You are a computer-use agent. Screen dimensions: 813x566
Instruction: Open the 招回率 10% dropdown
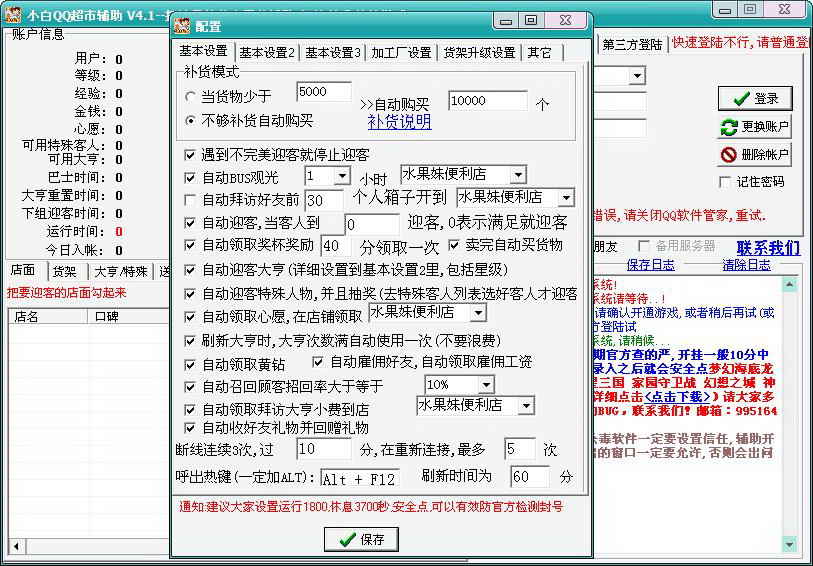(x=486, y=385)
